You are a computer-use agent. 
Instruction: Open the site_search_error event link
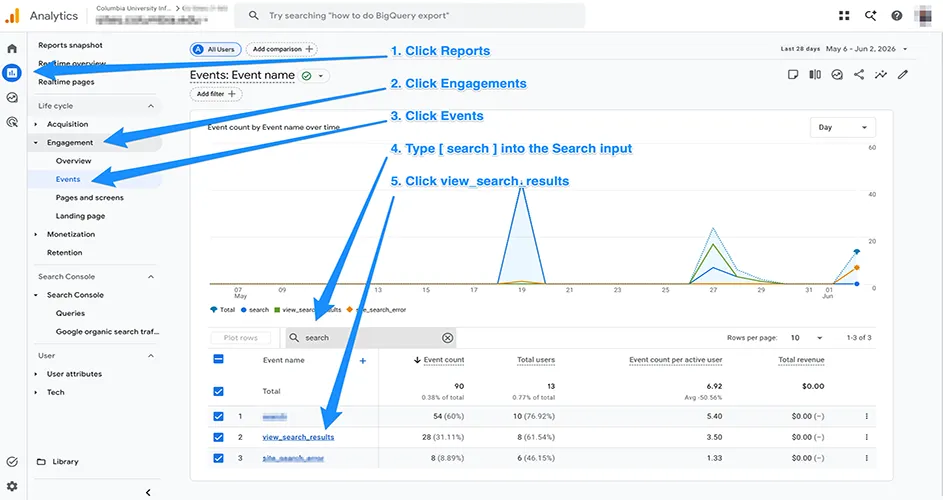293,458
